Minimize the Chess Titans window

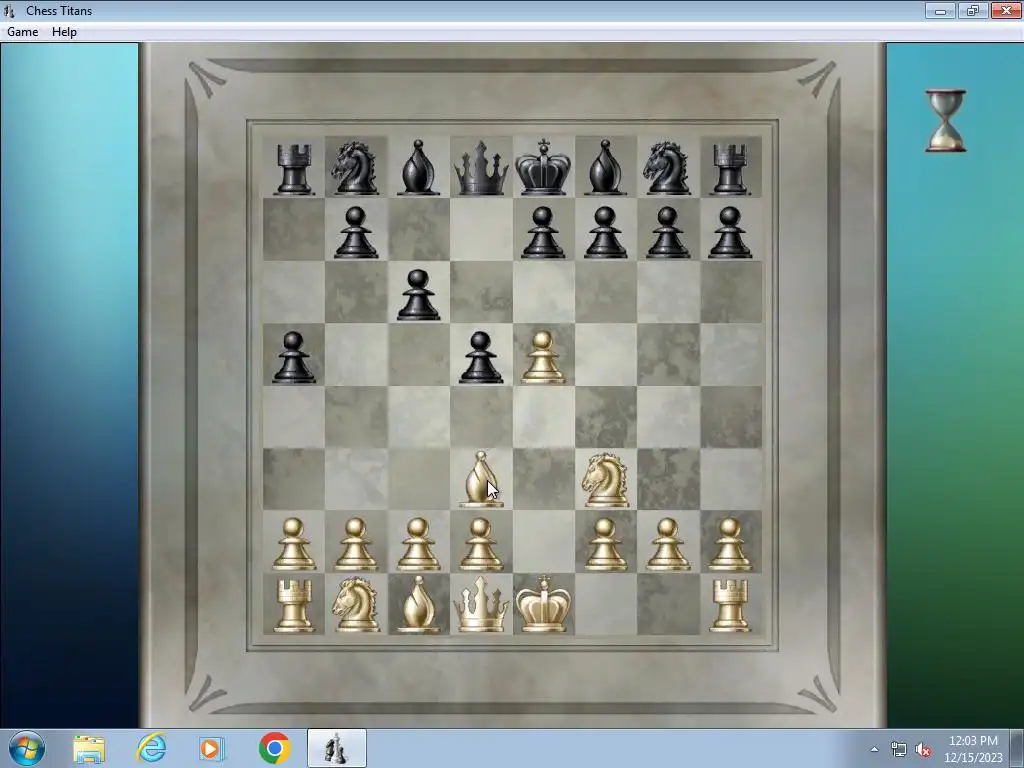tap(940, 10)
